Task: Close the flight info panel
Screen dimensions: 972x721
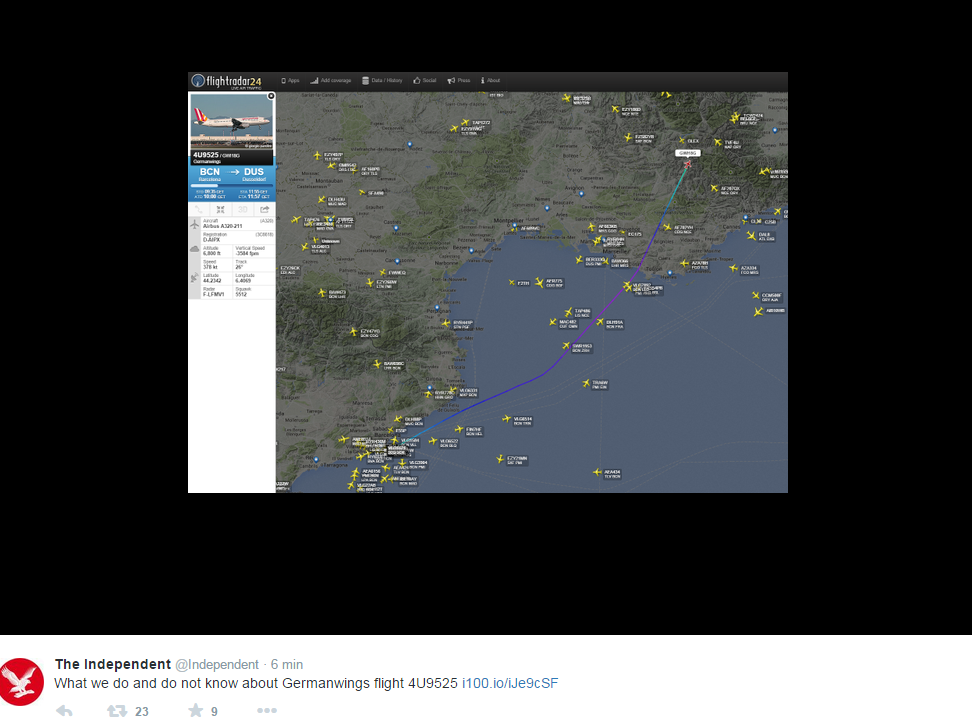Action: coord(271,96)
